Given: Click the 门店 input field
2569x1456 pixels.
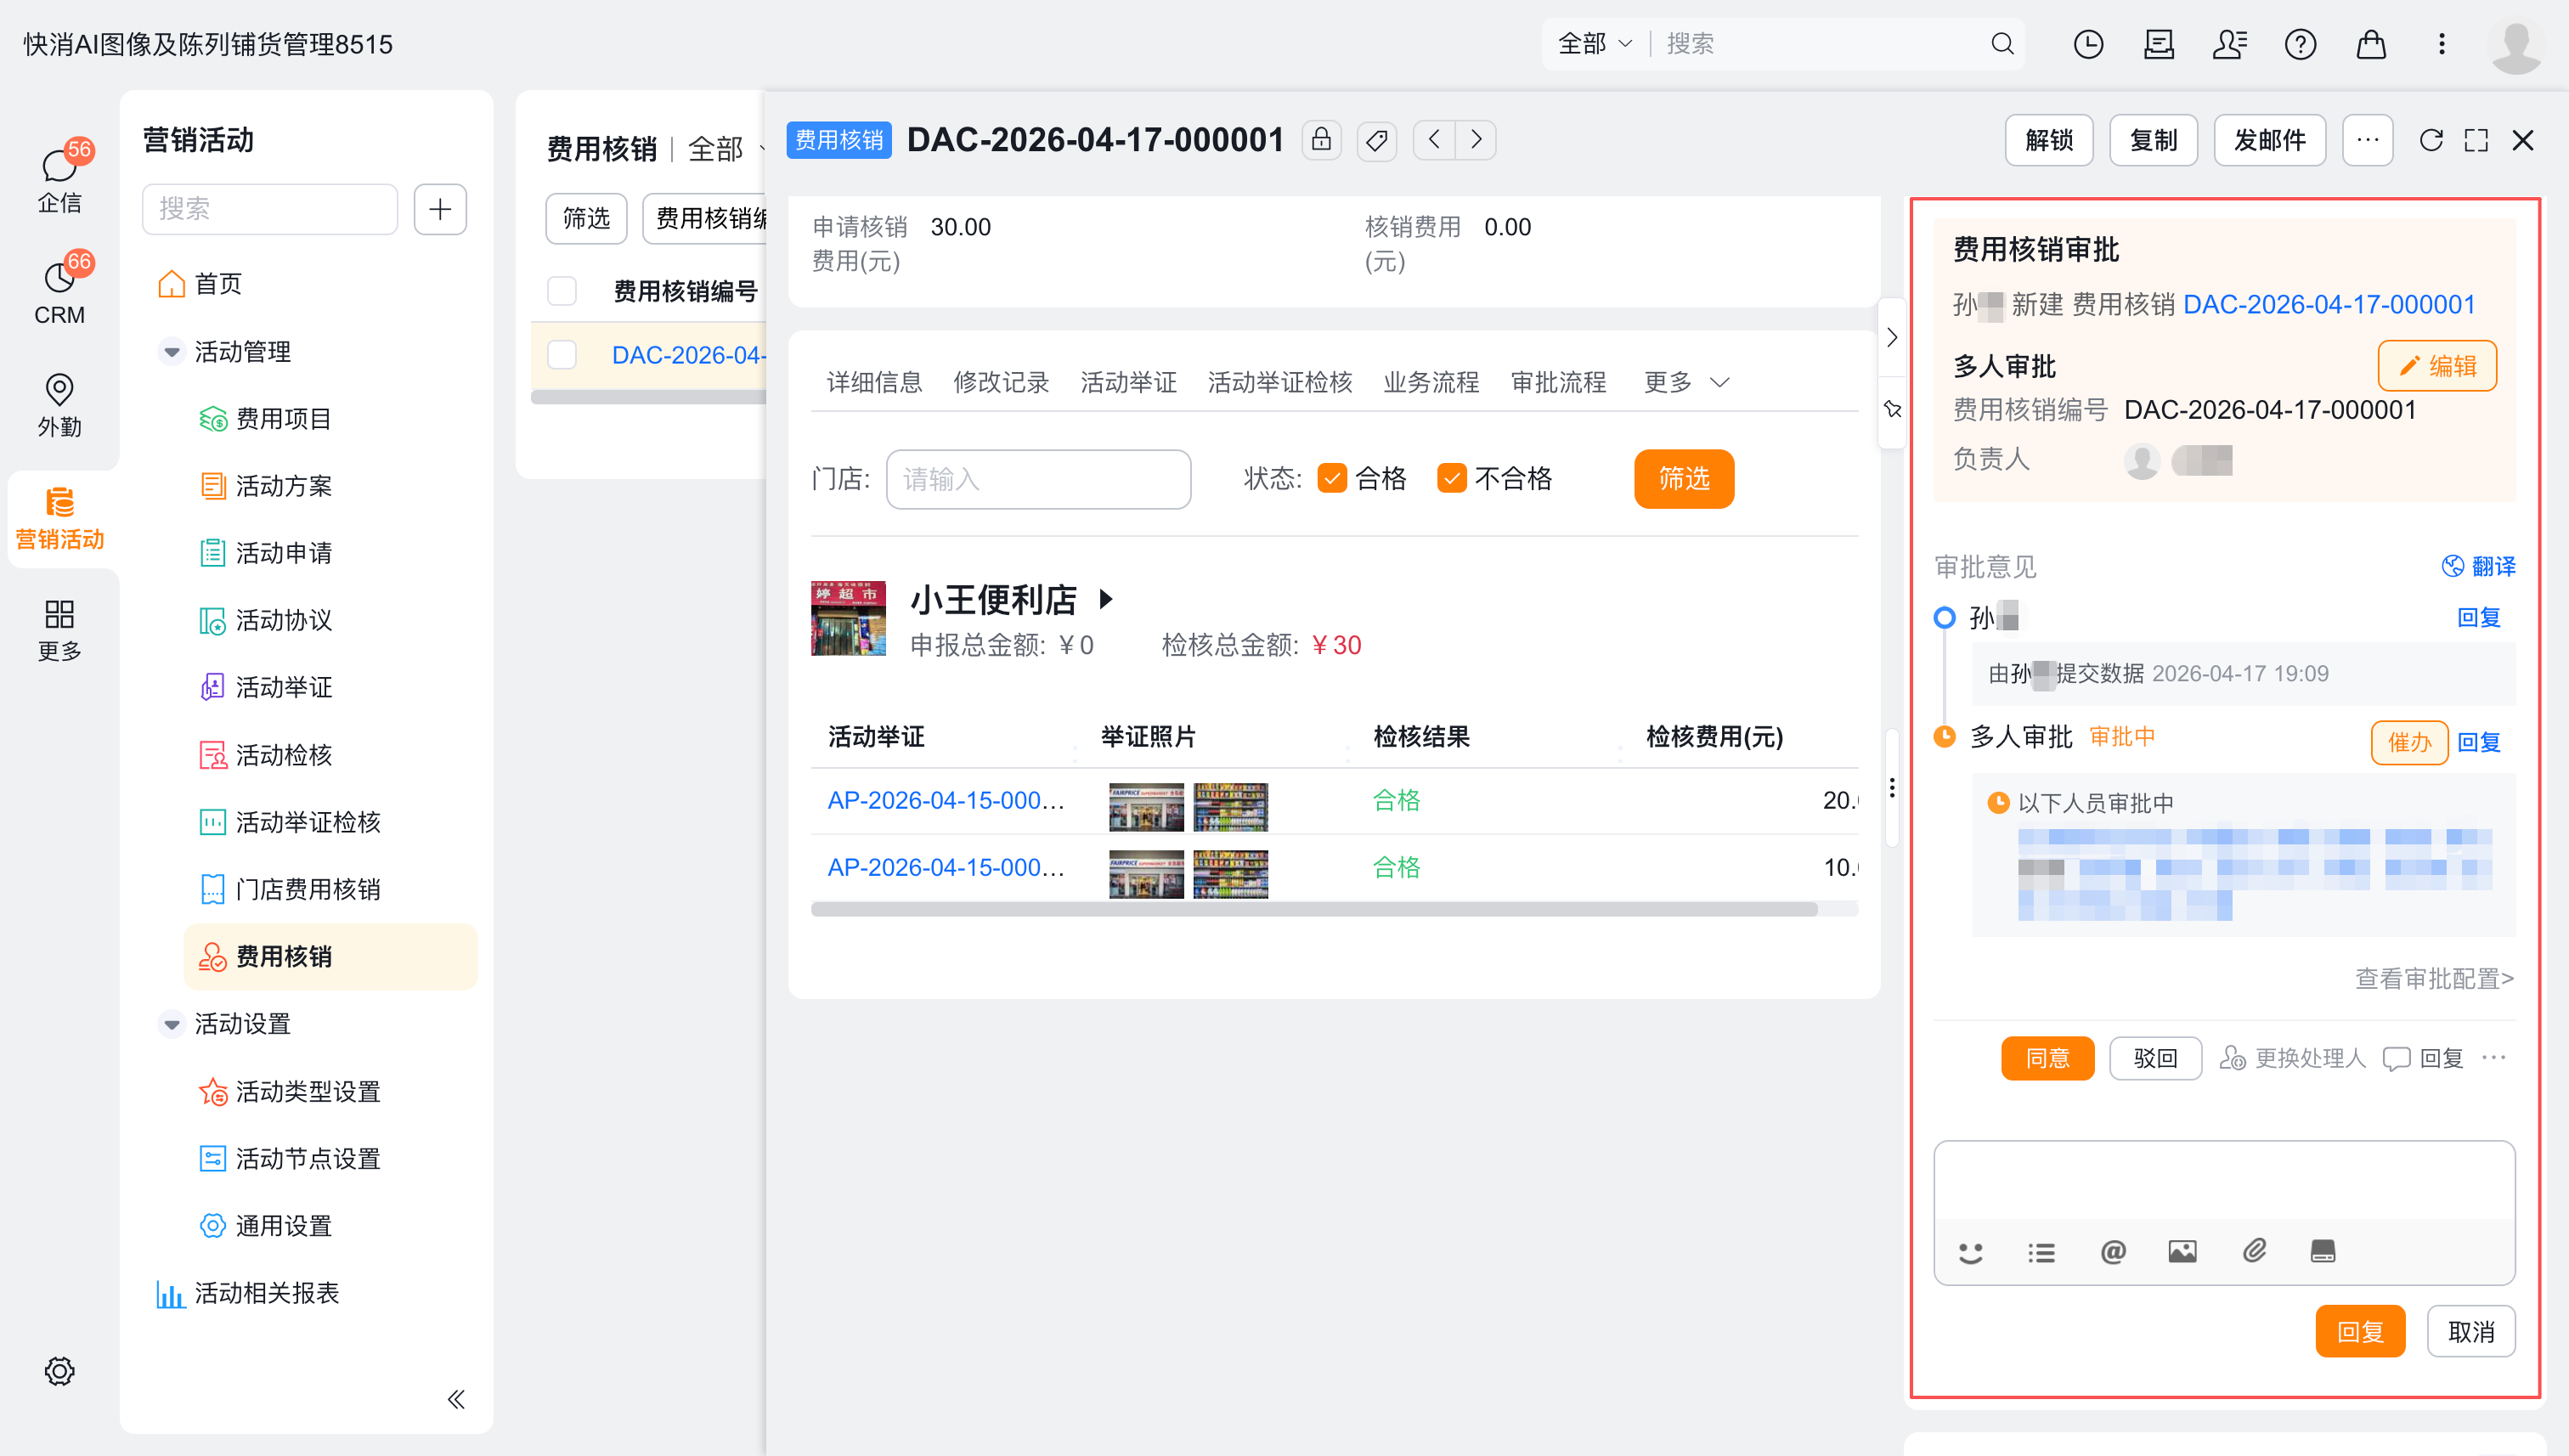Looking at the screenshot, I should (x=1038, y=479).
